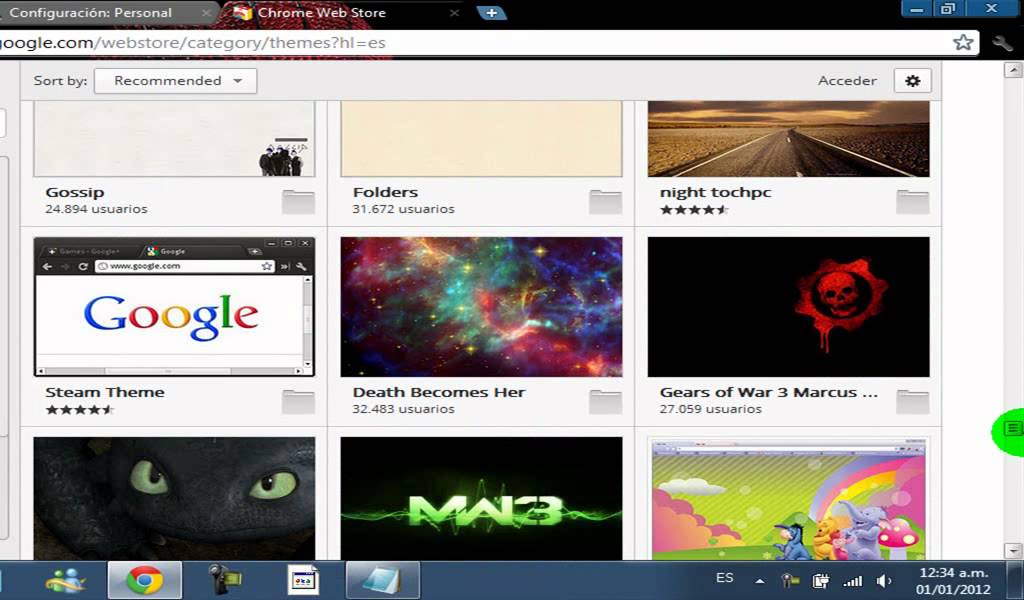Click the Folders theme preview image
This screenshot has width=1024, height=600.
[x=481, y=139]
